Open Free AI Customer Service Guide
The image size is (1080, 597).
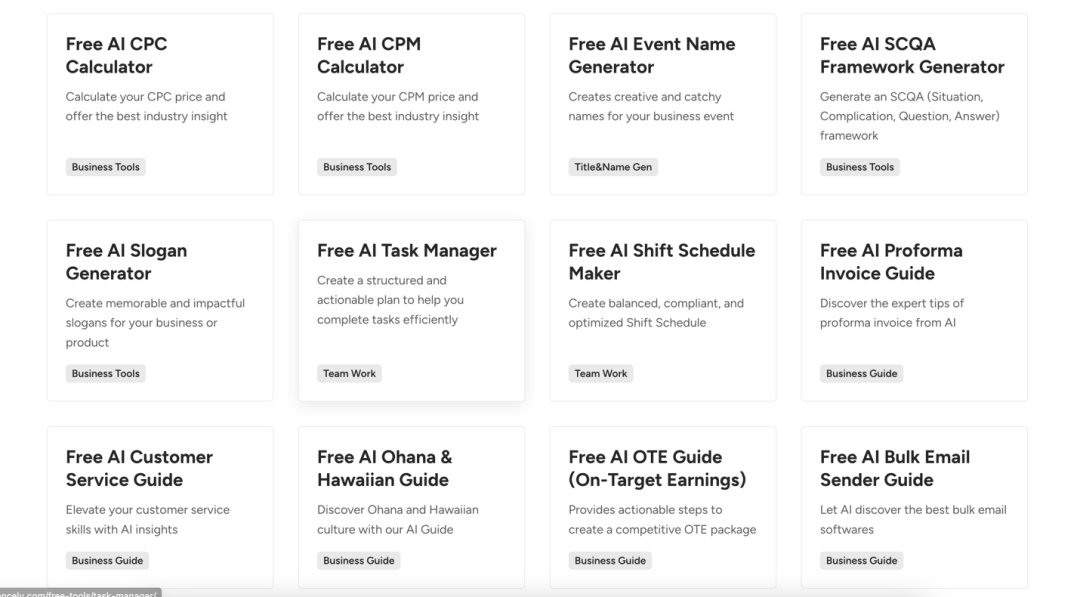(139, 468)
